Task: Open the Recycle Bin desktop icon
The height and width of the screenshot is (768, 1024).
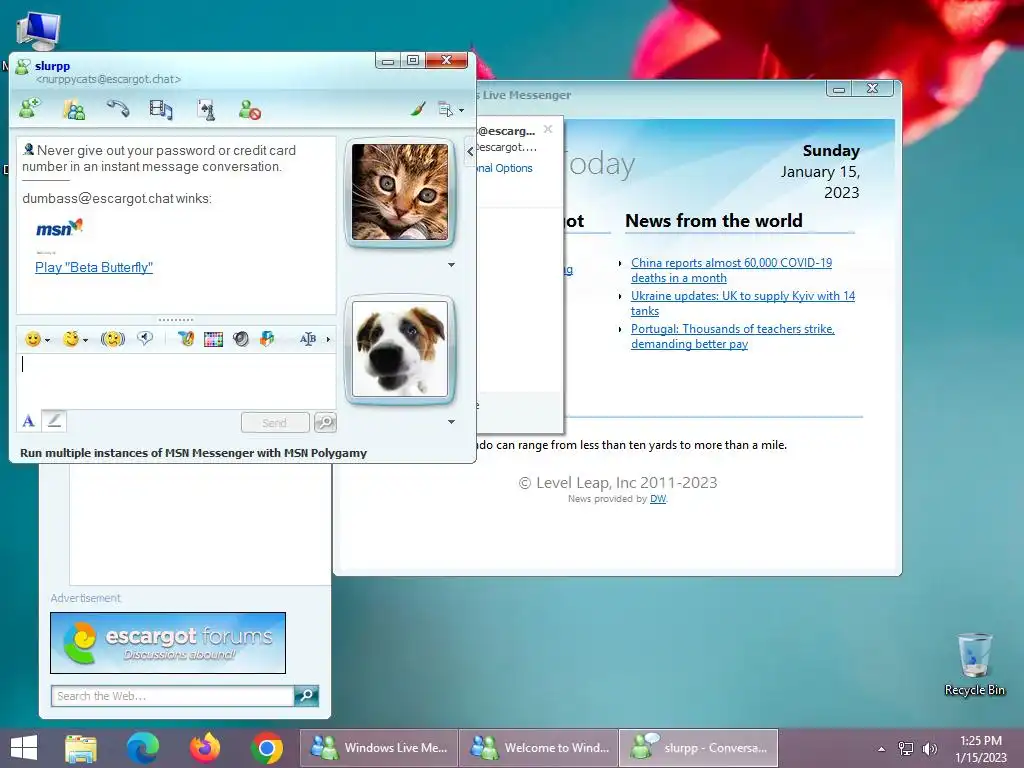Action: click(974, 664)
